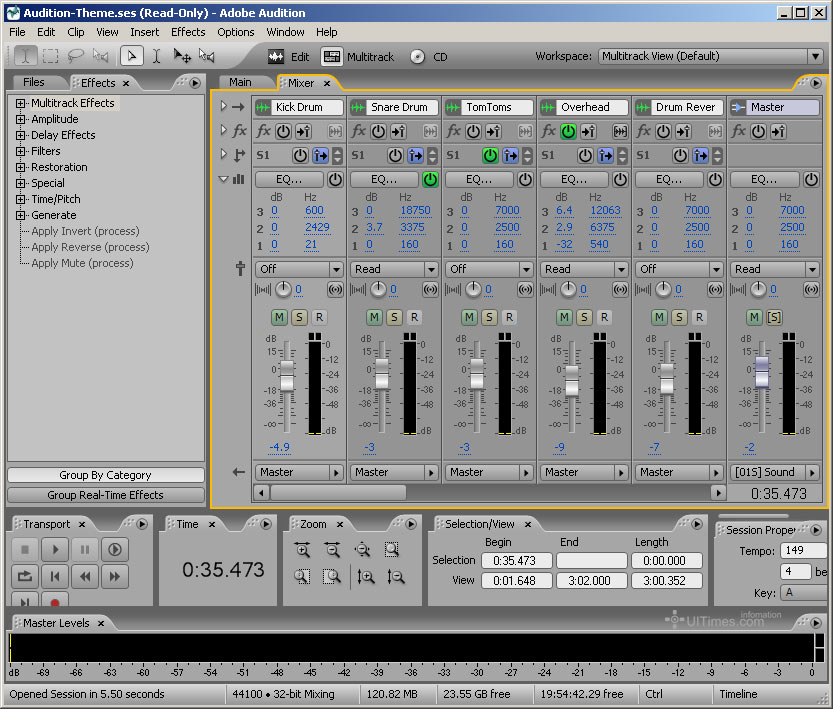This screenshot has height=709, width=833.
Task: Select the Hybrid tool arrow icon
Action: point(132,56)
